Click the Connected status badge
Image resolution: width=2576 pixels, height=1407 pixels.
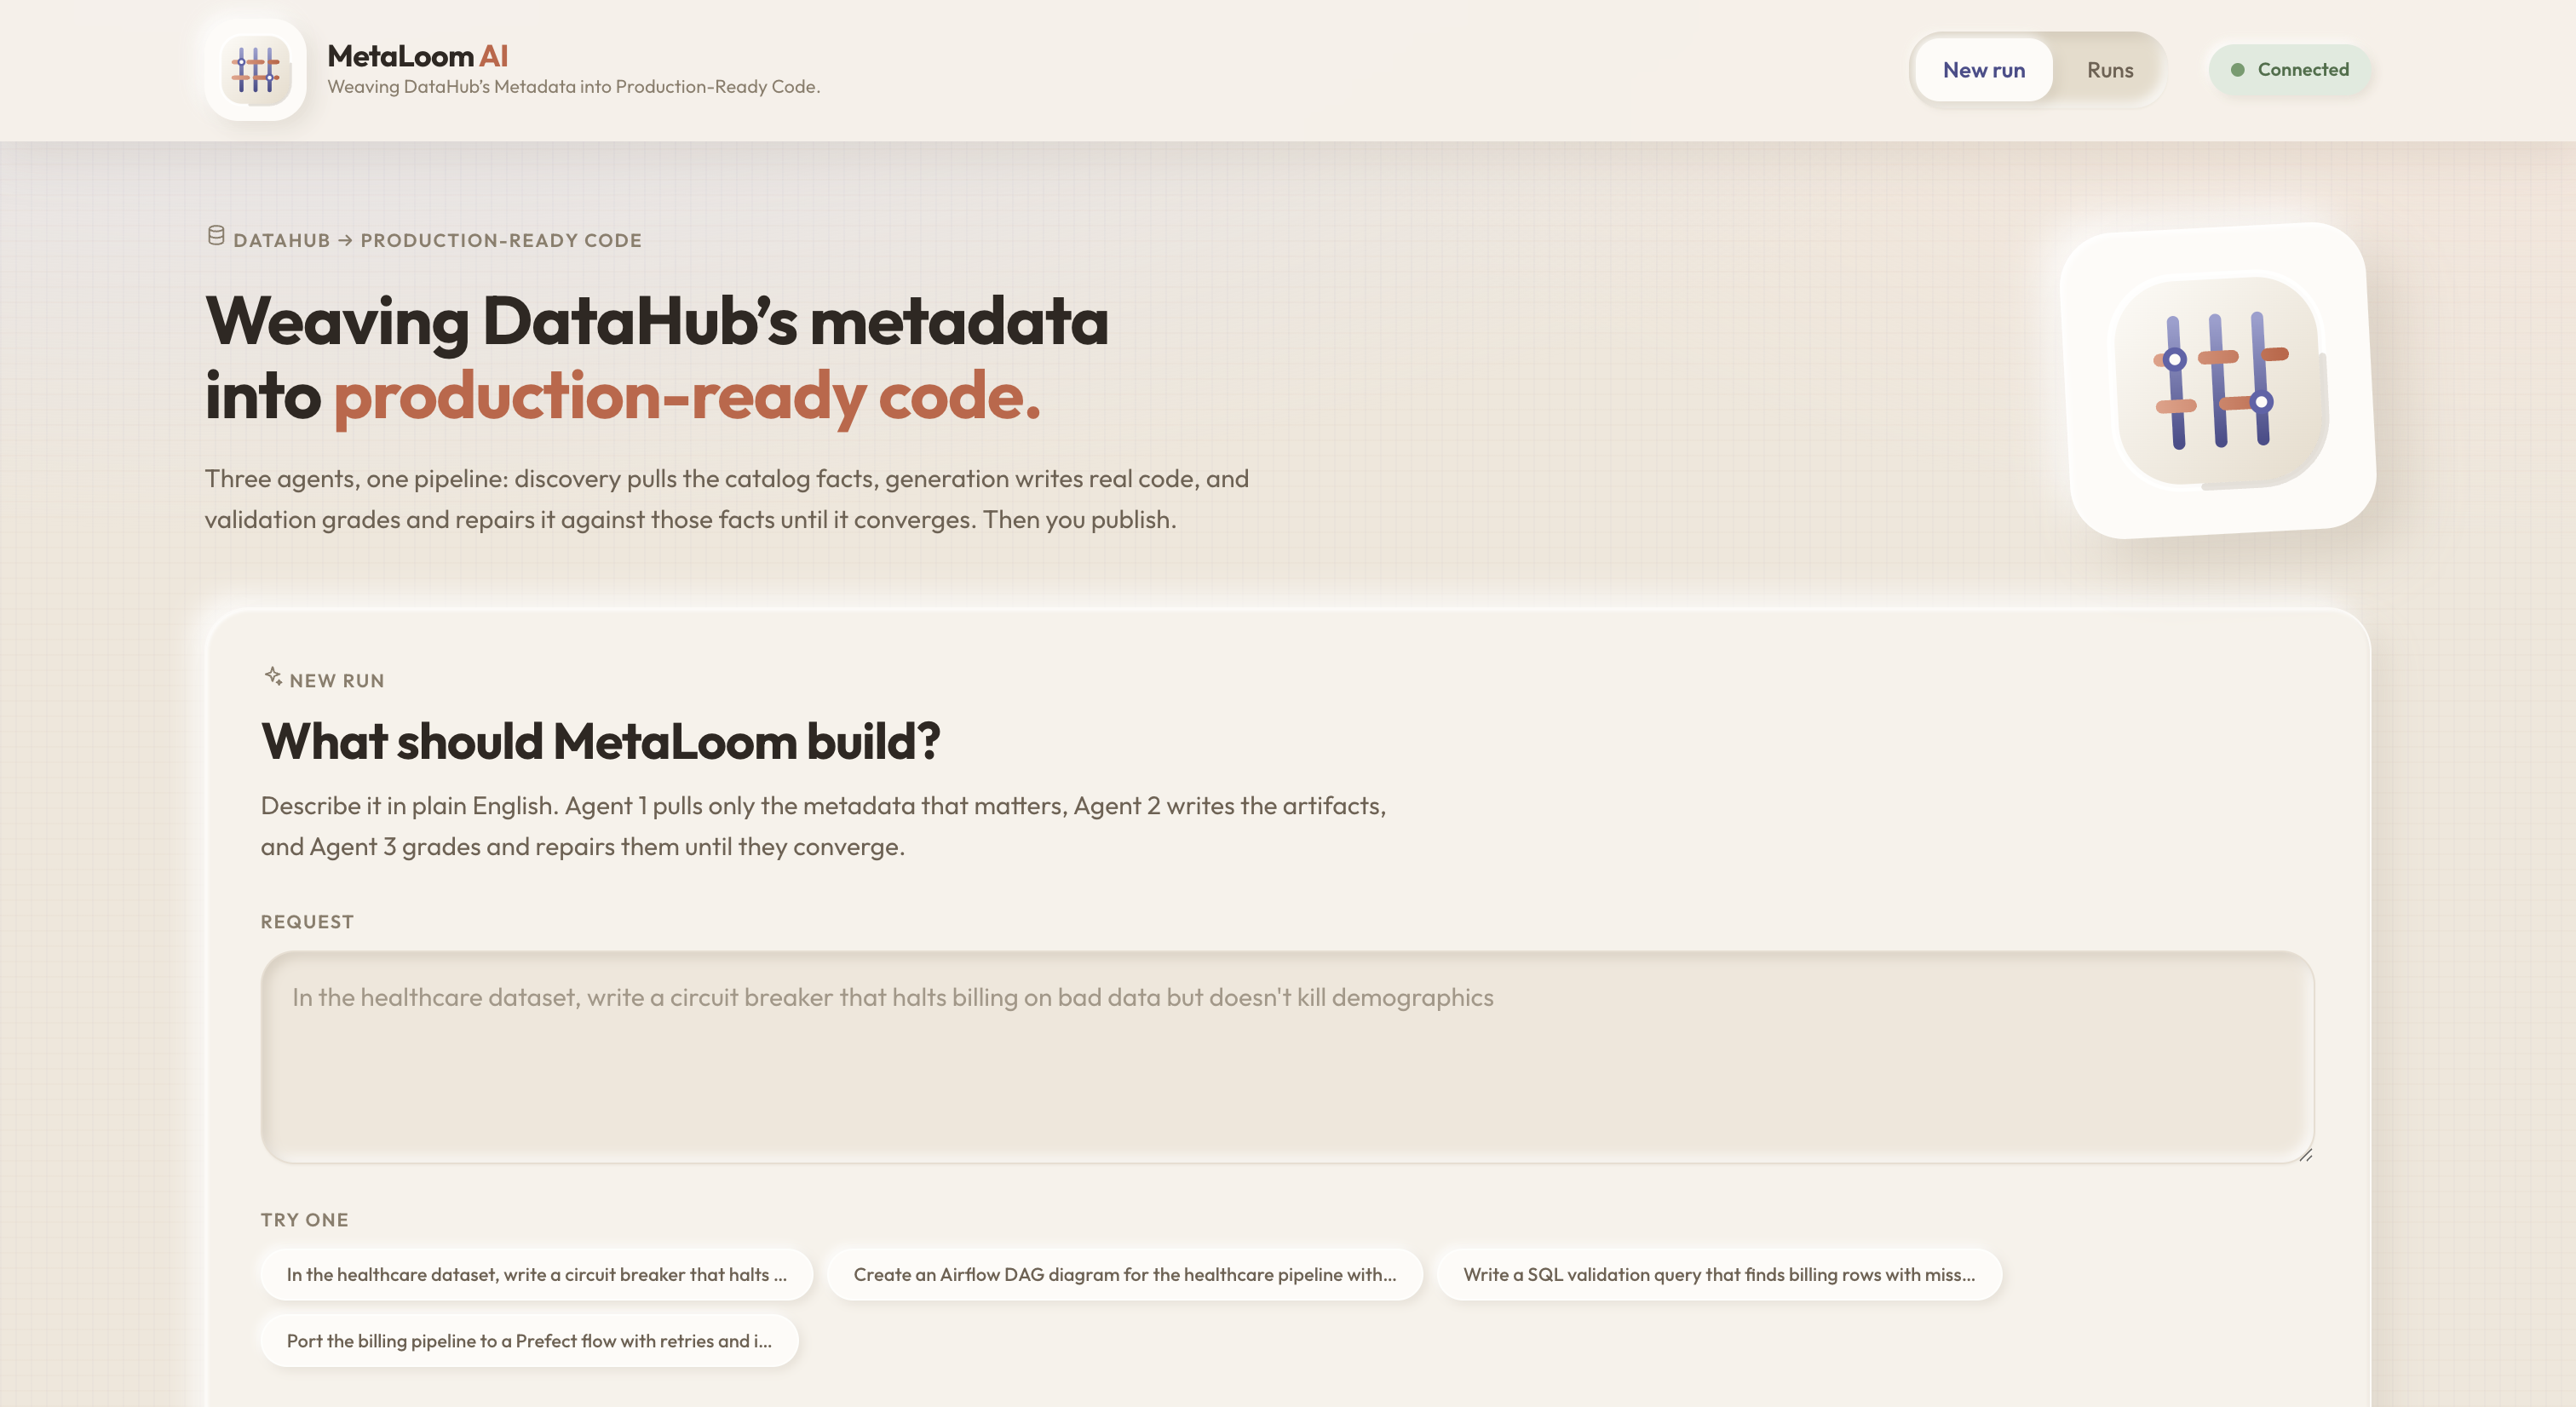click(x=2290, y=70)
